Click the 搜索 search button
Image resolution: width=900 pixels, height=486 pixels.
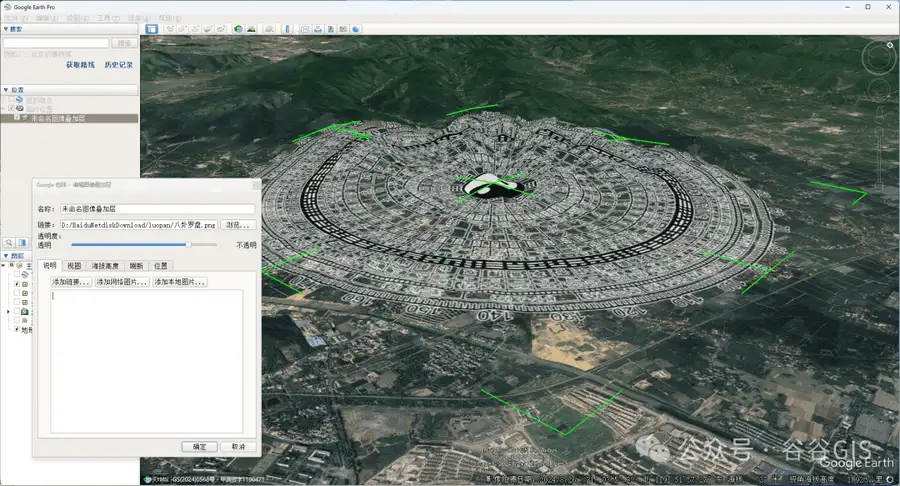point(125,43)
